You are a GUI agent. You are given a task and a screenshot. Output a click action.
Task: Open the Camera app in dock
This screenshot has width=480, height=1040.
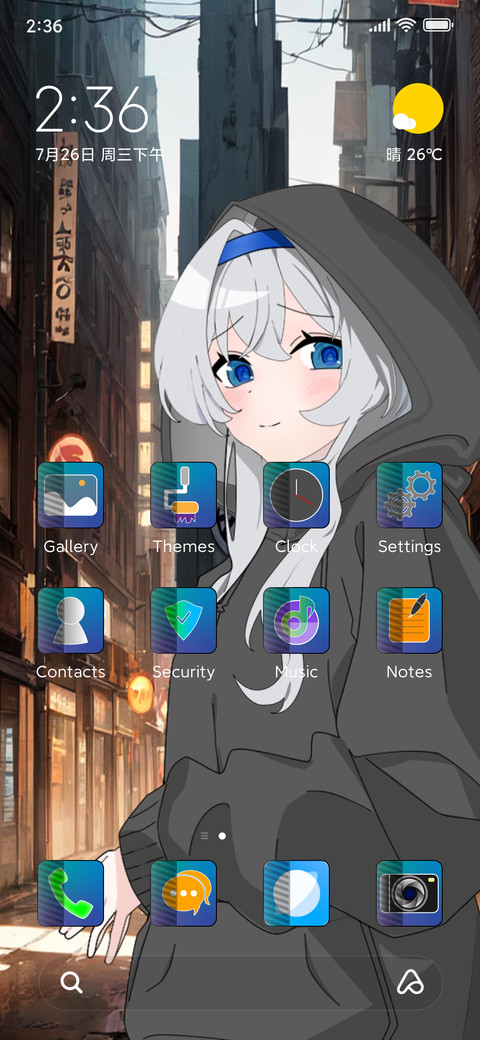(409, 893)
